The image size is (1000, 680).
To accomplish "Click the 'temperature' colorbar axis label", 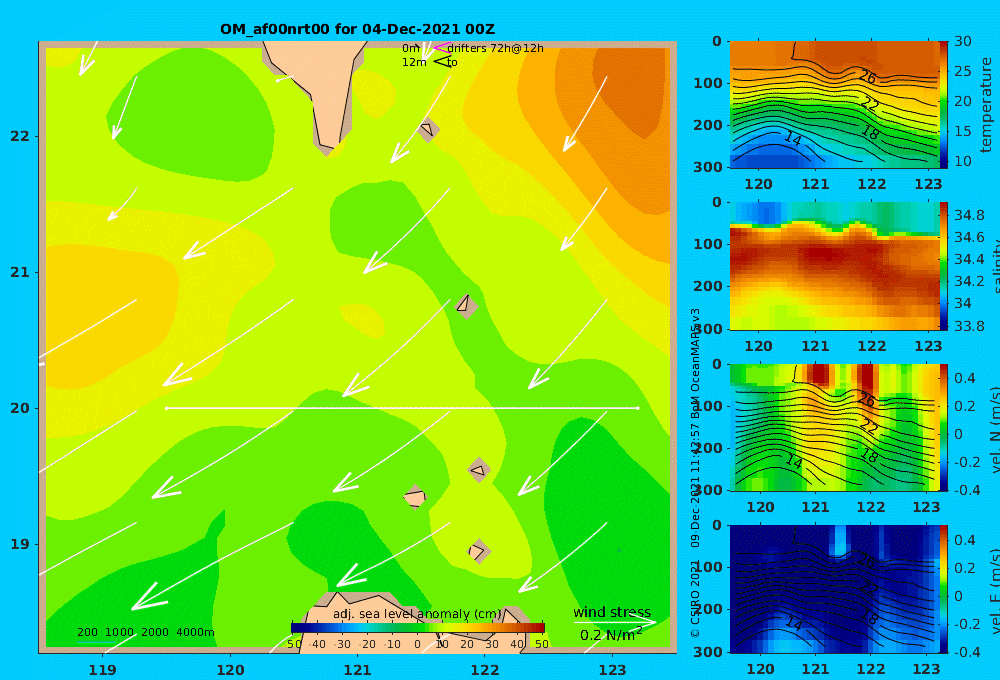I will coord(987,104).
